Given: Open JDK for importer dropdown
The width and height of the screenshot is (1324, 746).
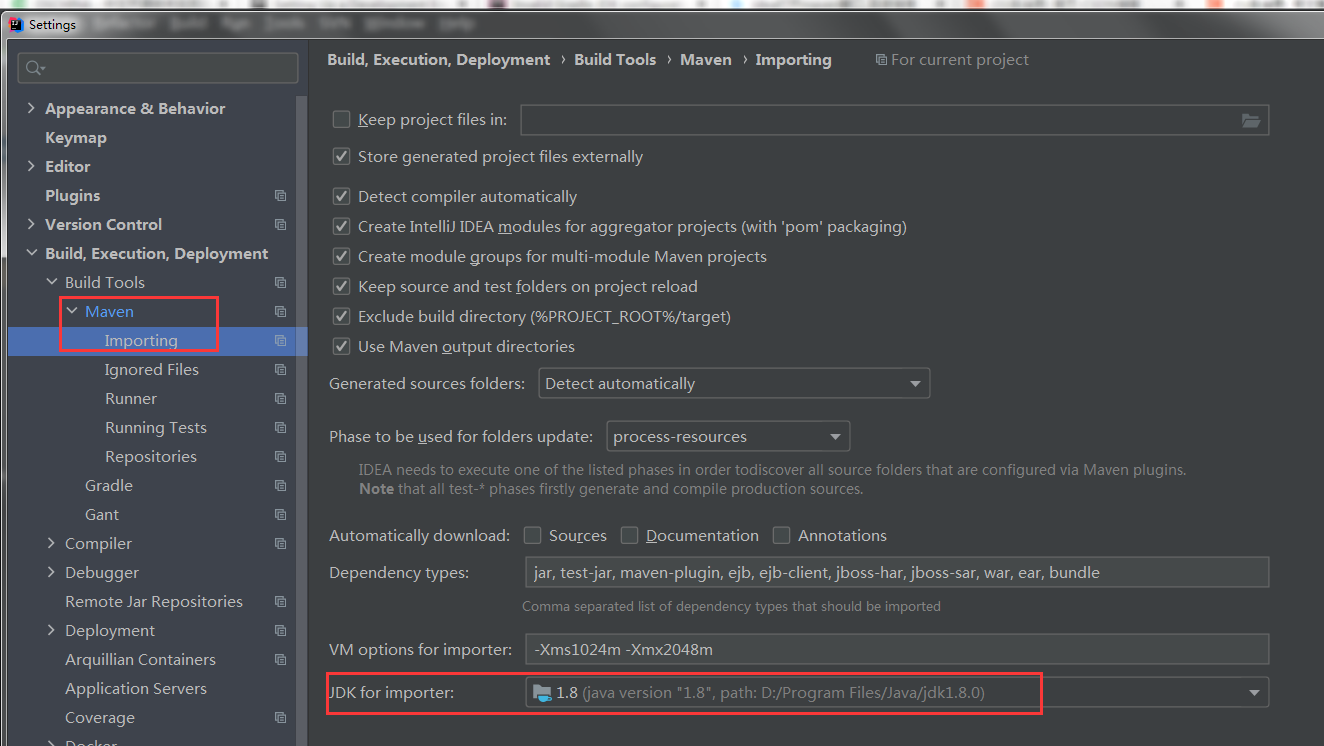Looking at the screenshot, I should click(897, 692).
